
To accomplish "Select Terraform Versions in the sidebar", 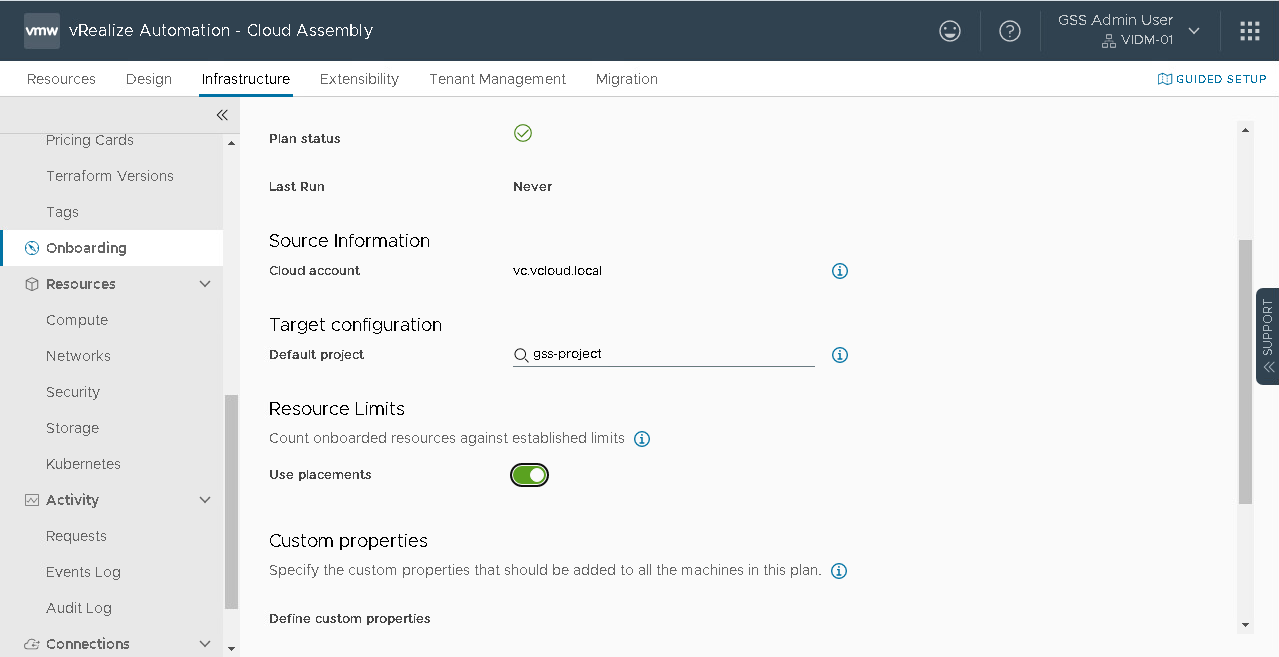I will 110,176.
